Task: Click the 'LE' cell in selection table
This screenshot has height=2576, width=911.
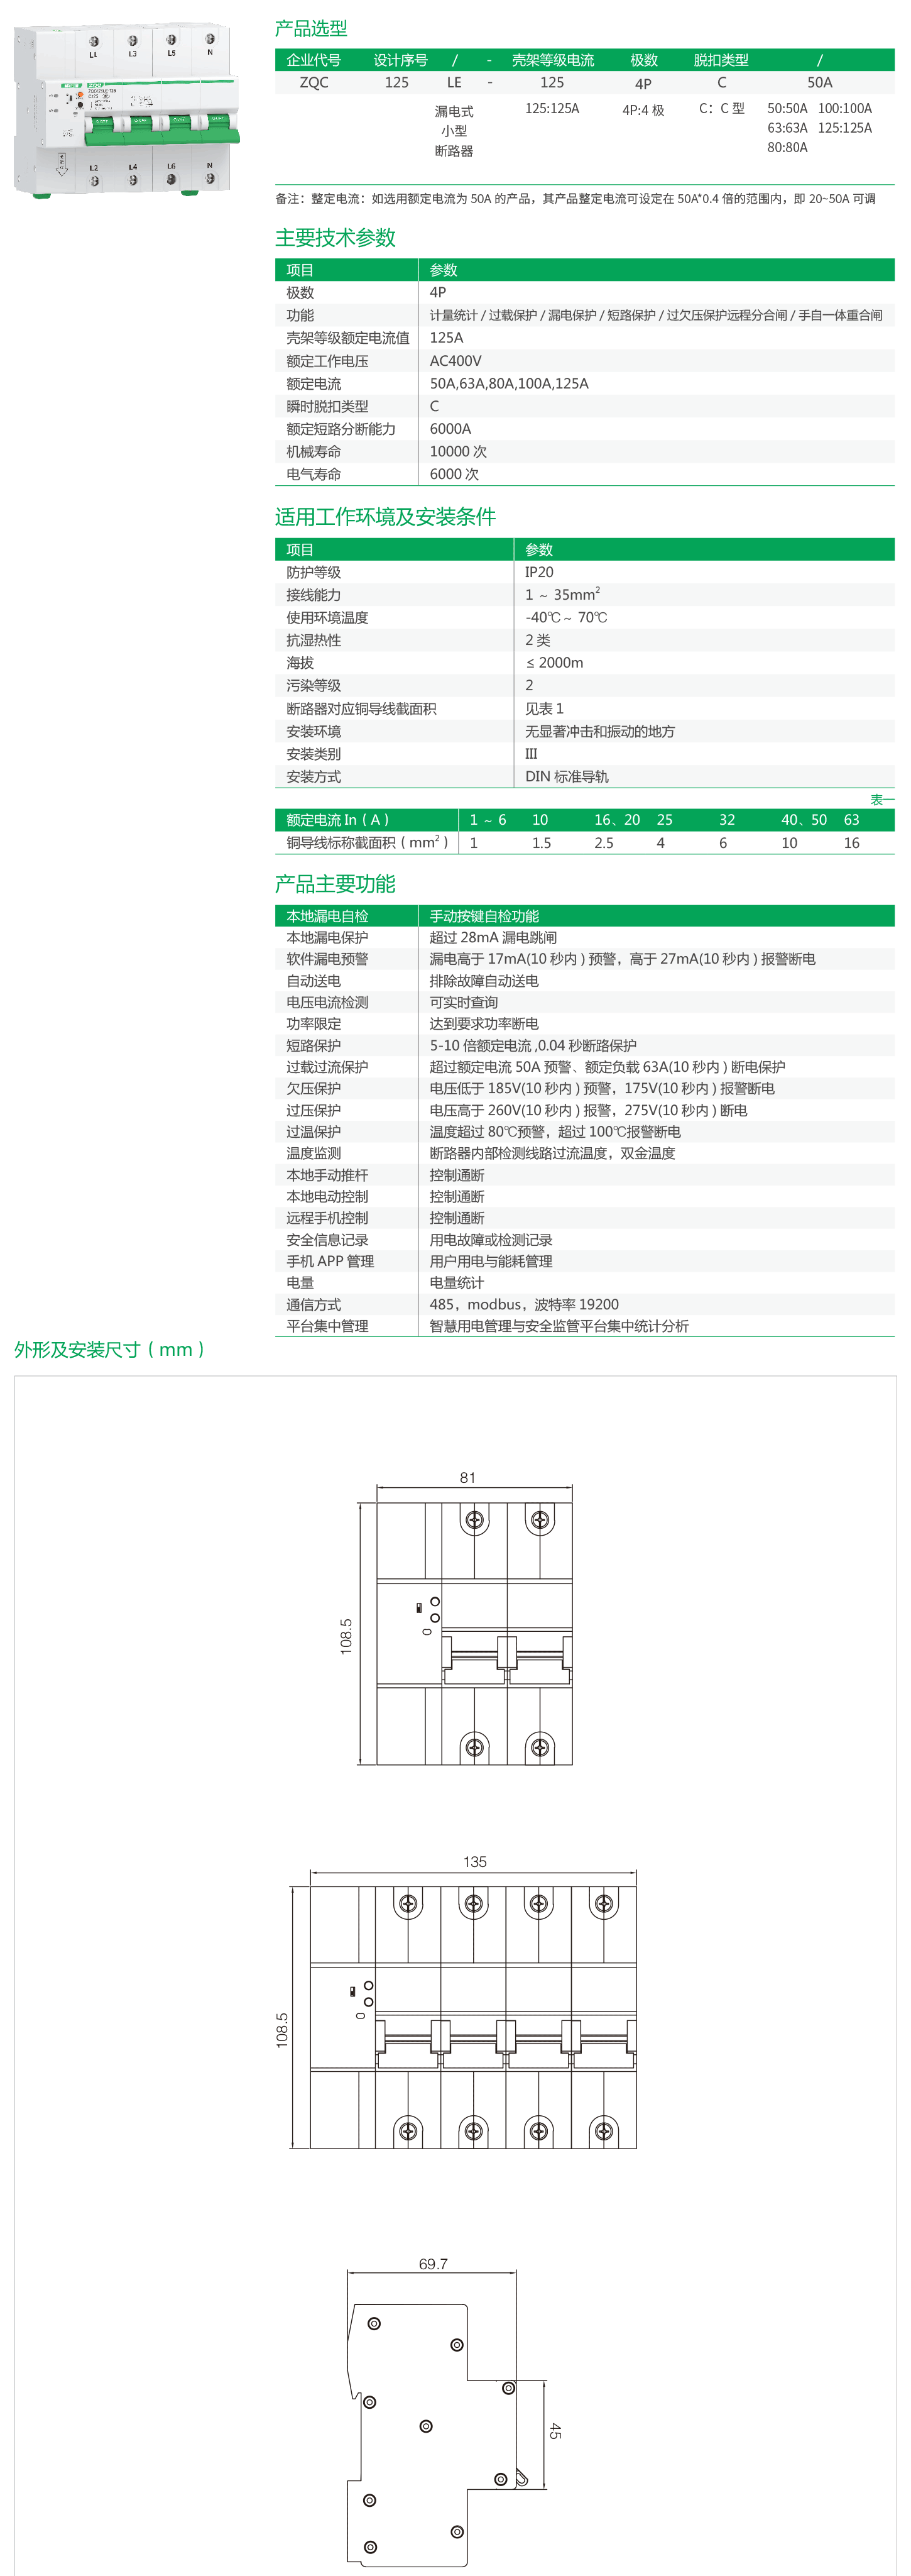Action: coord(454,83)
